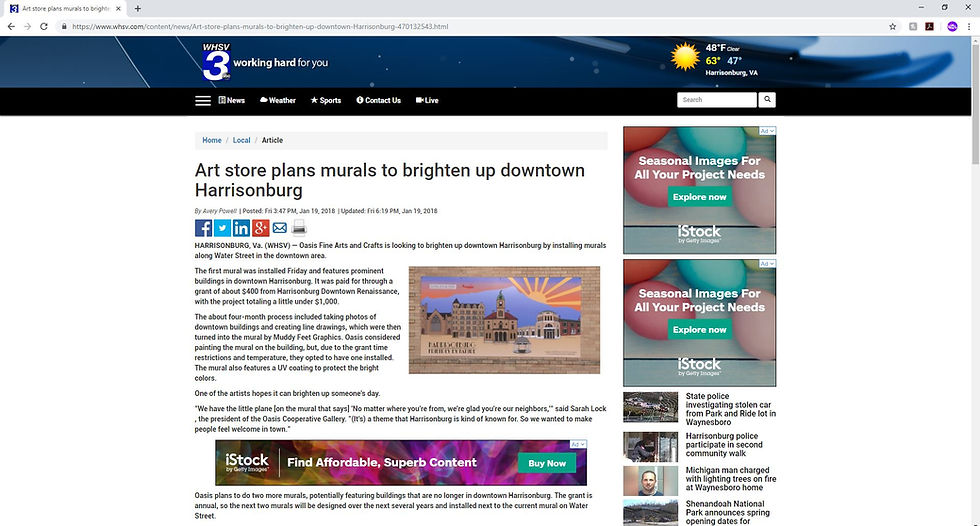Click Buy Now on iStock banner
Viewport: 980px width, 526px height.
click(x=547, y=463)
